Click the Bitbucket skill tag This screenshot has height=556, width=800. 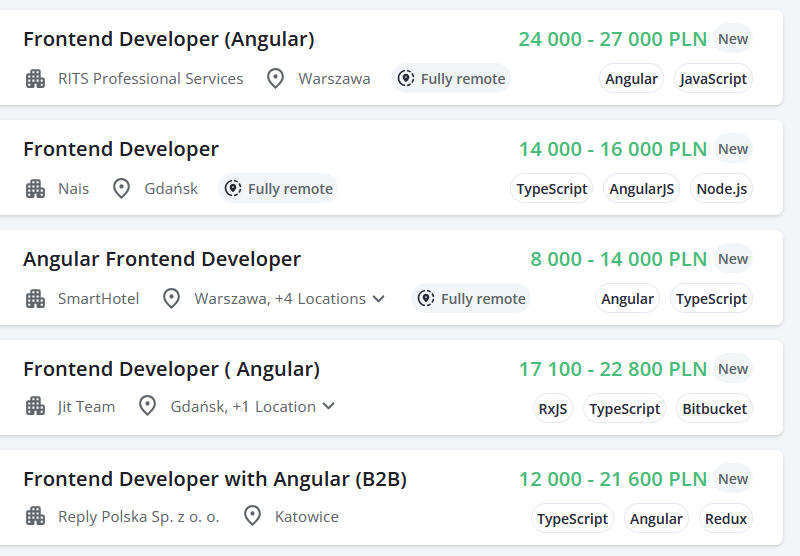tap(714, 409)
